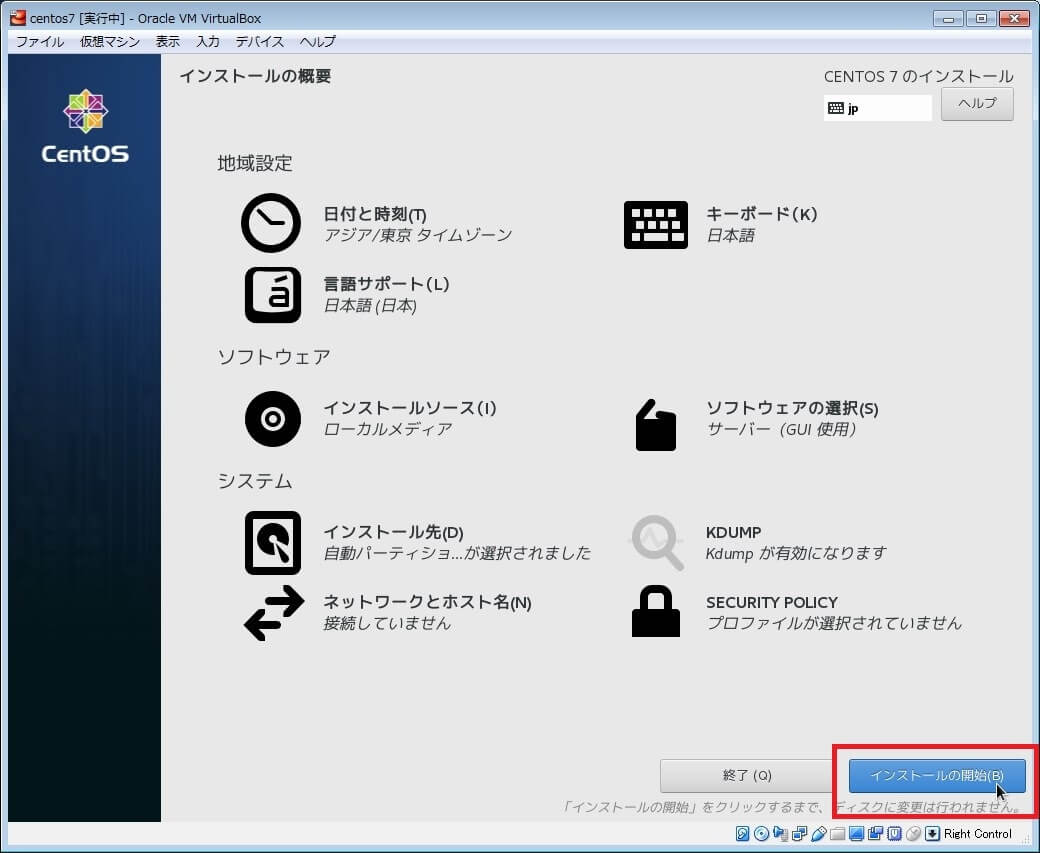
Task: Open the 表示 menu
Action: [168, 42]
